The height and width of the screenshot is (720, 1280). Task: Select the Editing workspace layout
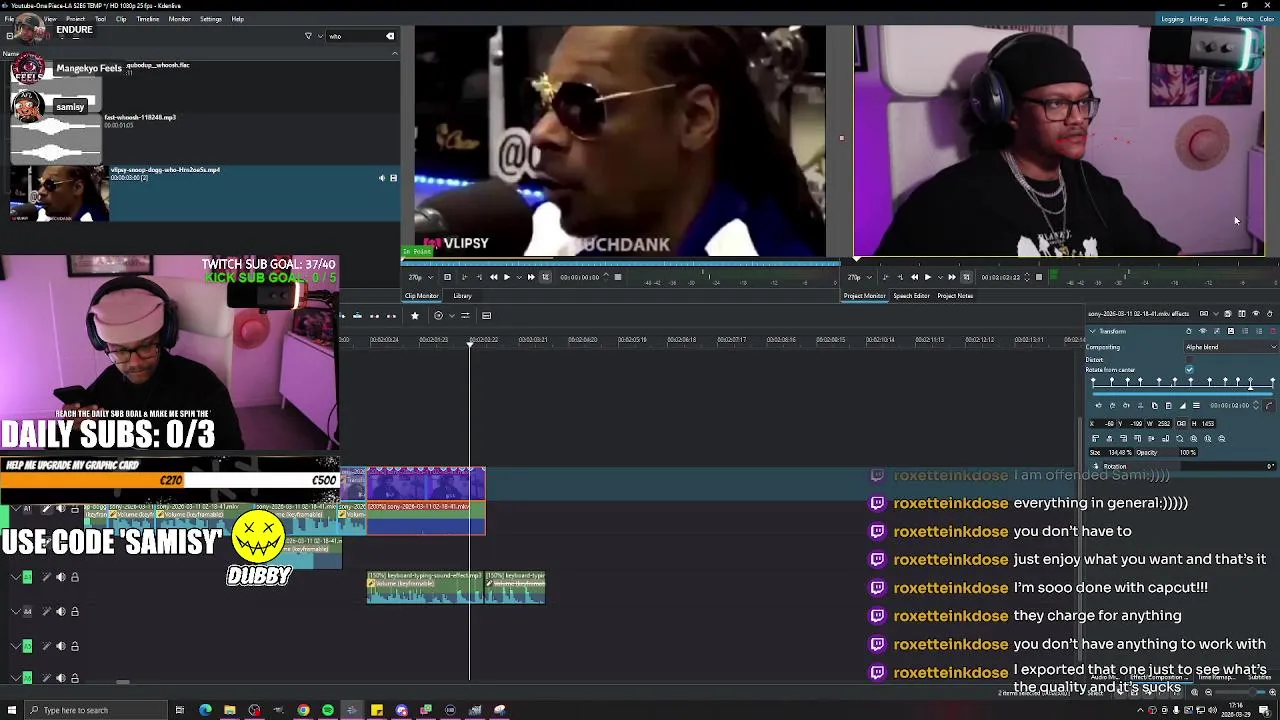[1198, 19]
